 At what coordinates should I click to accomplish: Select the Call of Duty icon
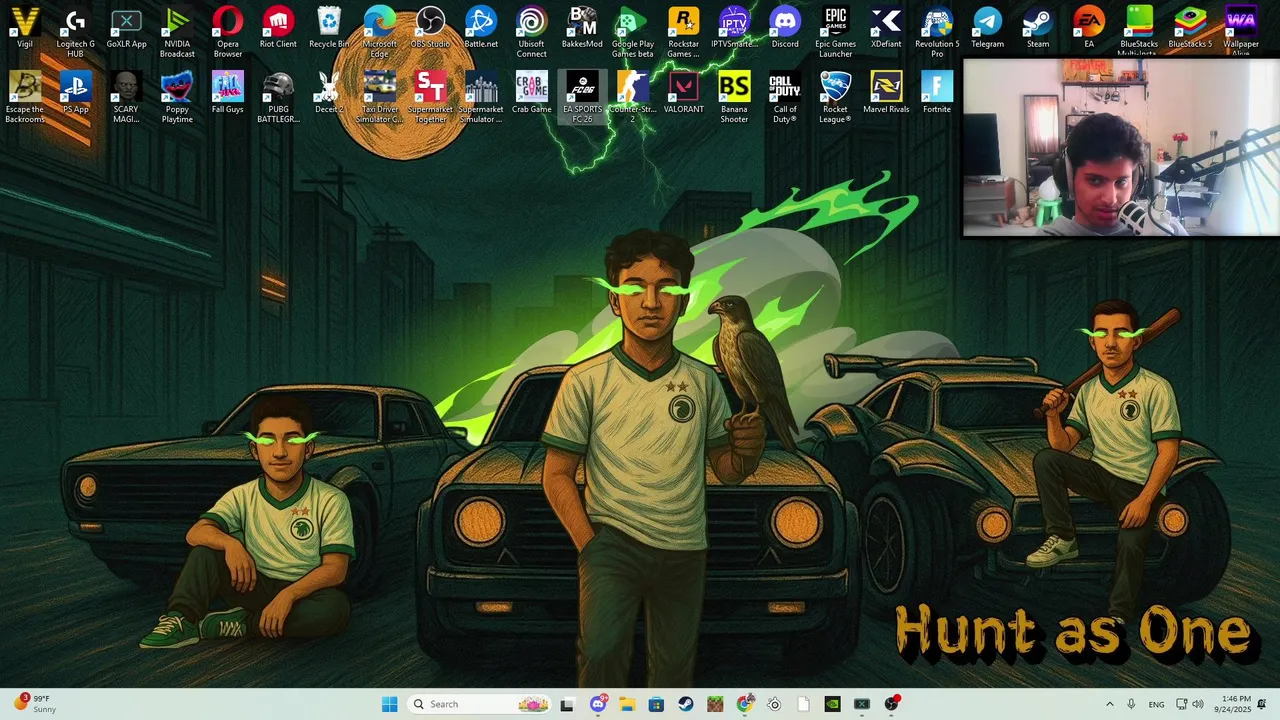pyautogui.click(x=785, y=97)
